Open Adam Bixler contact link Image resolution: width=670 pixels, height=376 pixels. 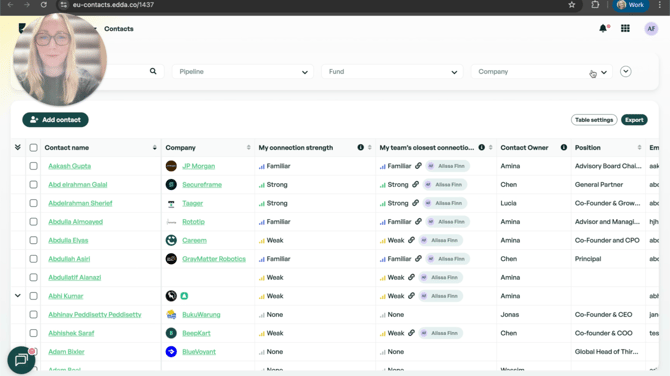coord(66,352)
